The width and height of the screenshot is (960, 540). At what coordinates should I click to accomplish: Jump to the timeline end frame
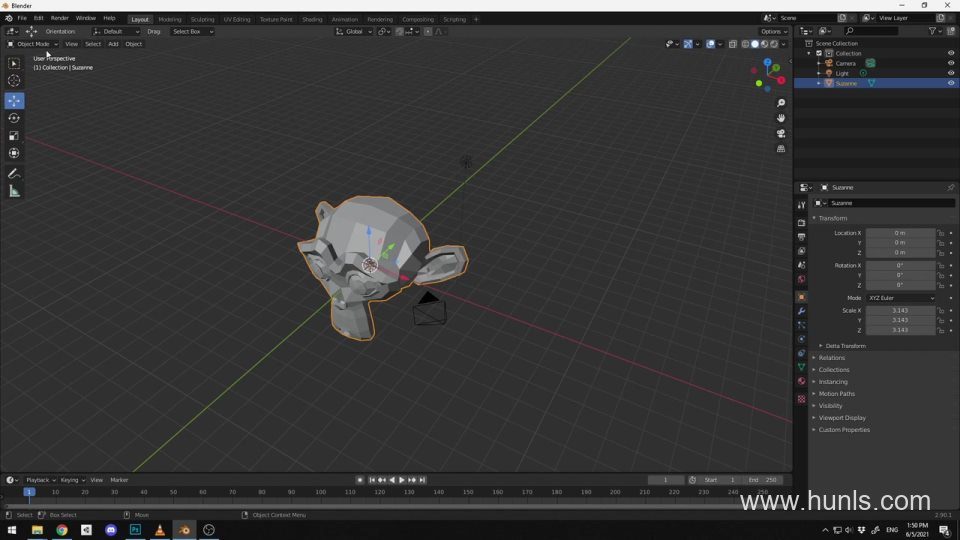coord(422,480)
